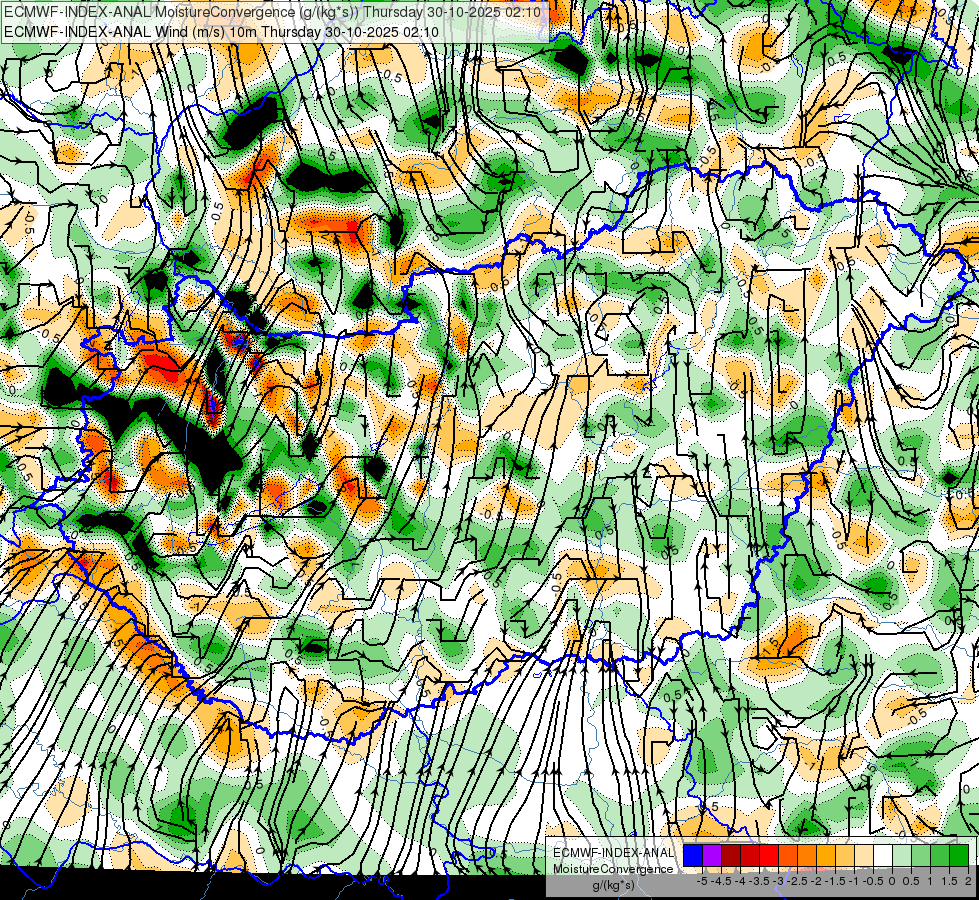979x900 pixels.
Task: Click the '2' legend tick label
Action: [968, 881]
